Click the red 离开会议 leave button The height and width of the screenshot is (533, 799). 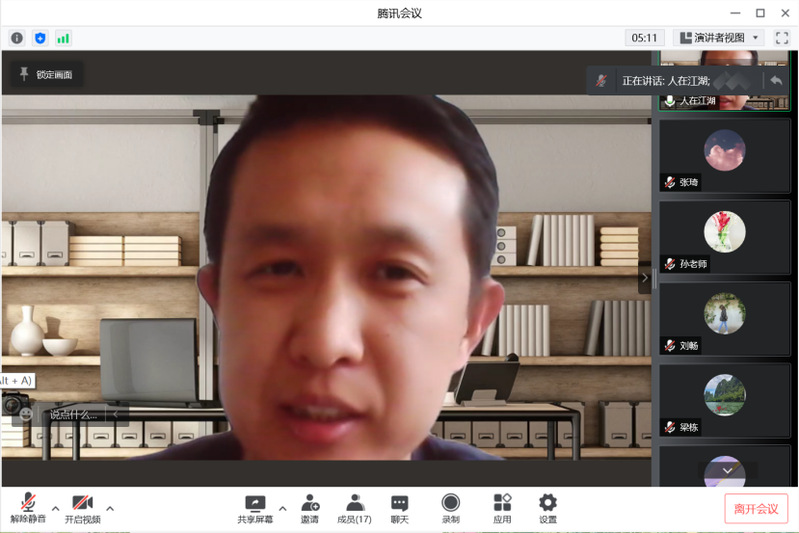[756, 508]
